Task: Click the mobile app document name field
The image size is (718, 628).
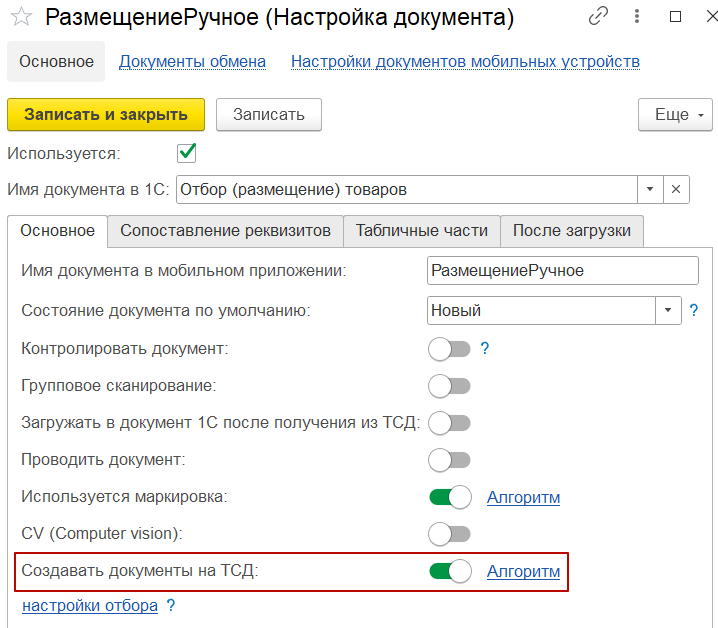Action: [562, 270]
